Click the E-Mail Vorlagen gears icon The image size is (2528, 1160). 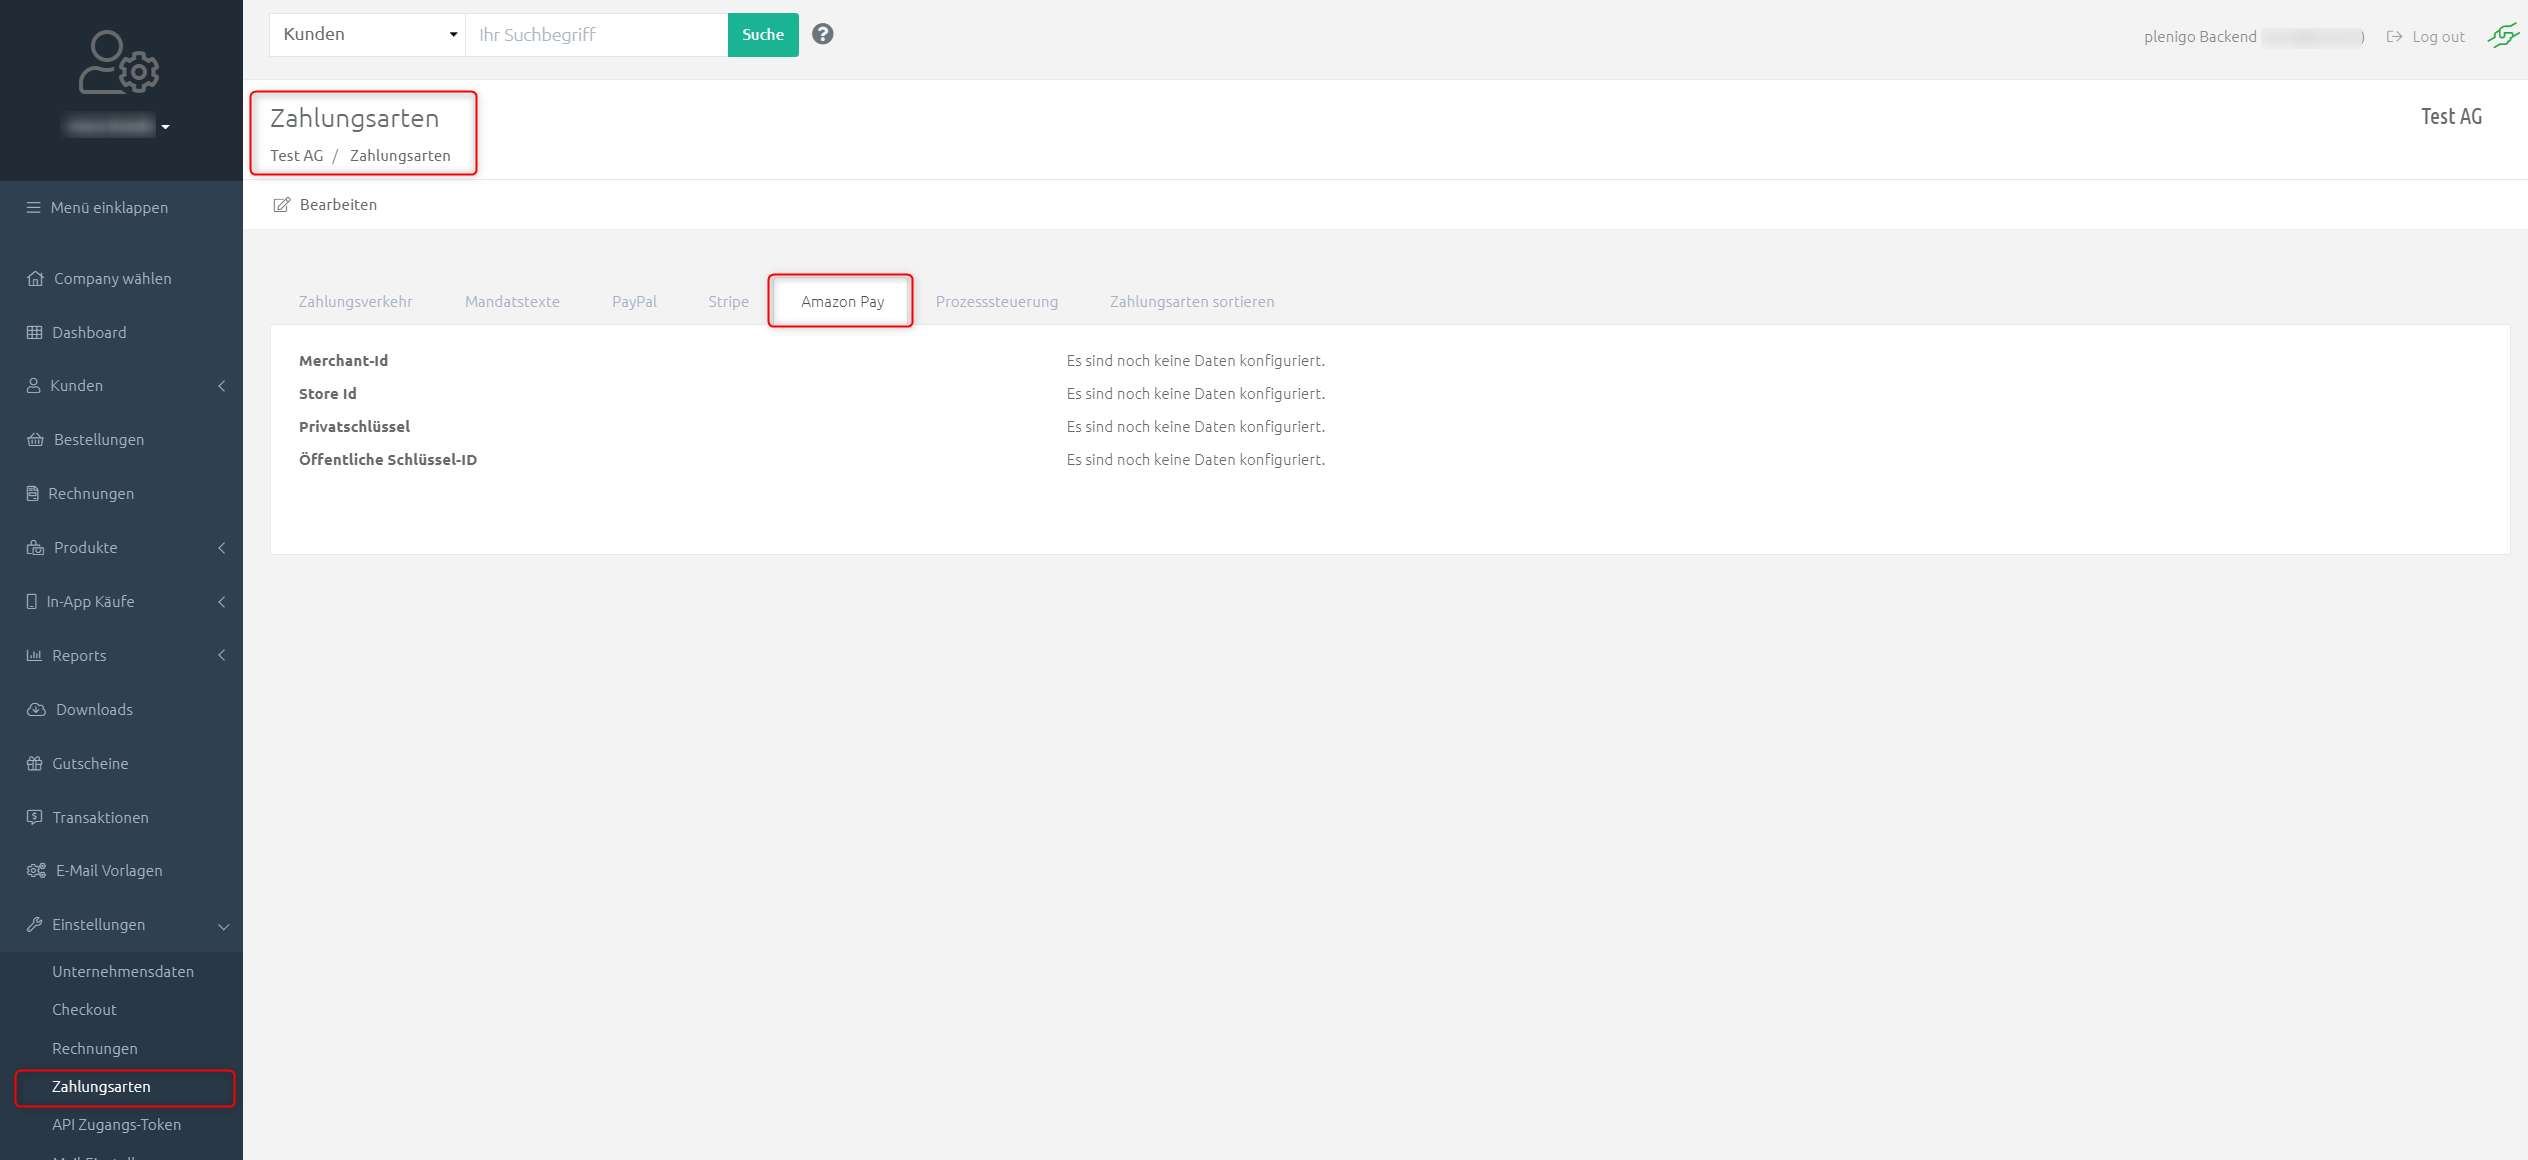(37, 871)
